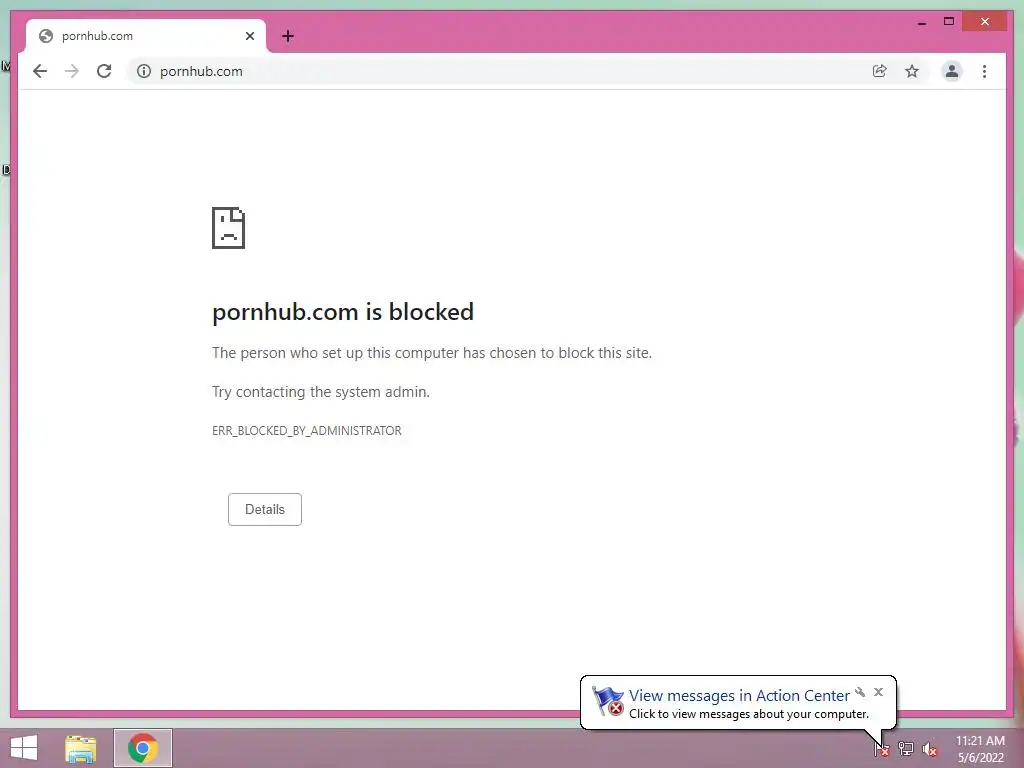Dismiss the Action Center notification balloon

[x=878, y=692]
